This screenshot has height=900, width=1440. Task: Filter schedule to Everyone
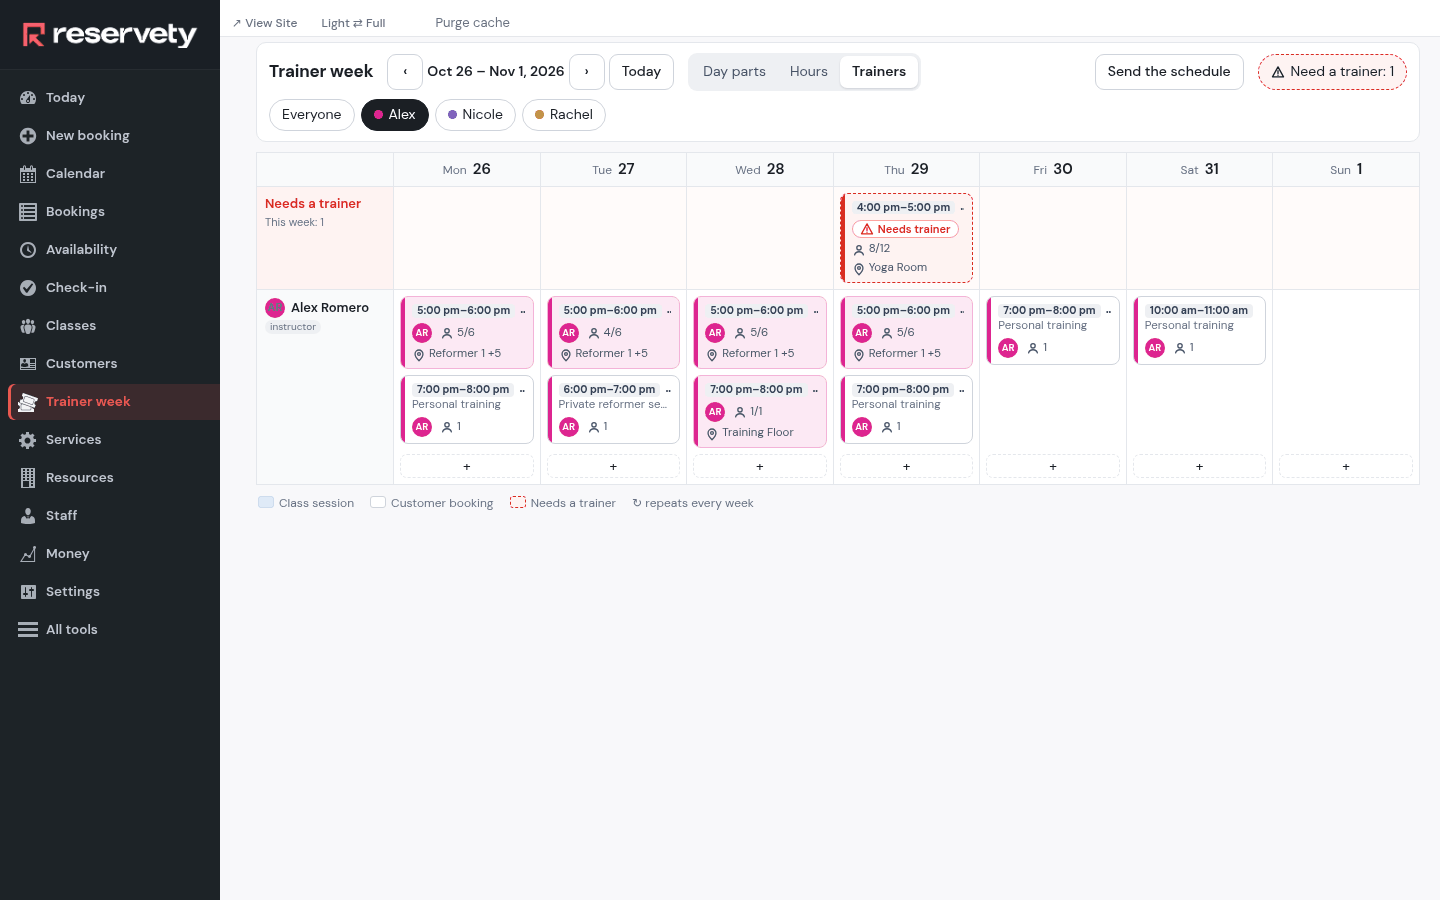pos(312,115)
